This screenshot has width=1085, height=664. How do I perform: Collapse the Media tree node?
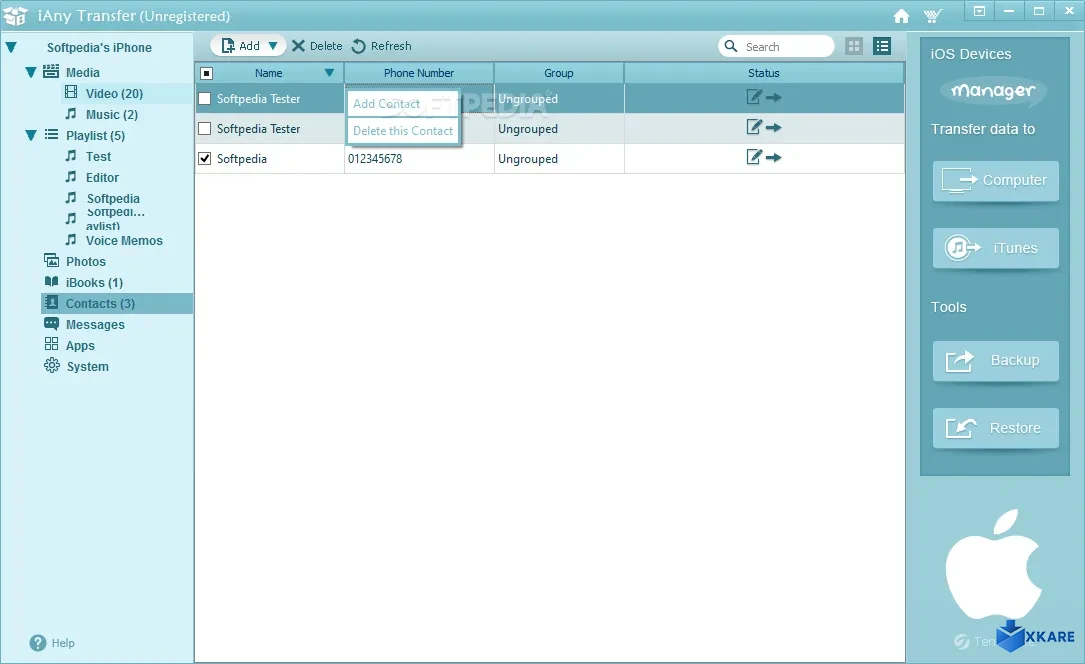(x=30, y=73)
